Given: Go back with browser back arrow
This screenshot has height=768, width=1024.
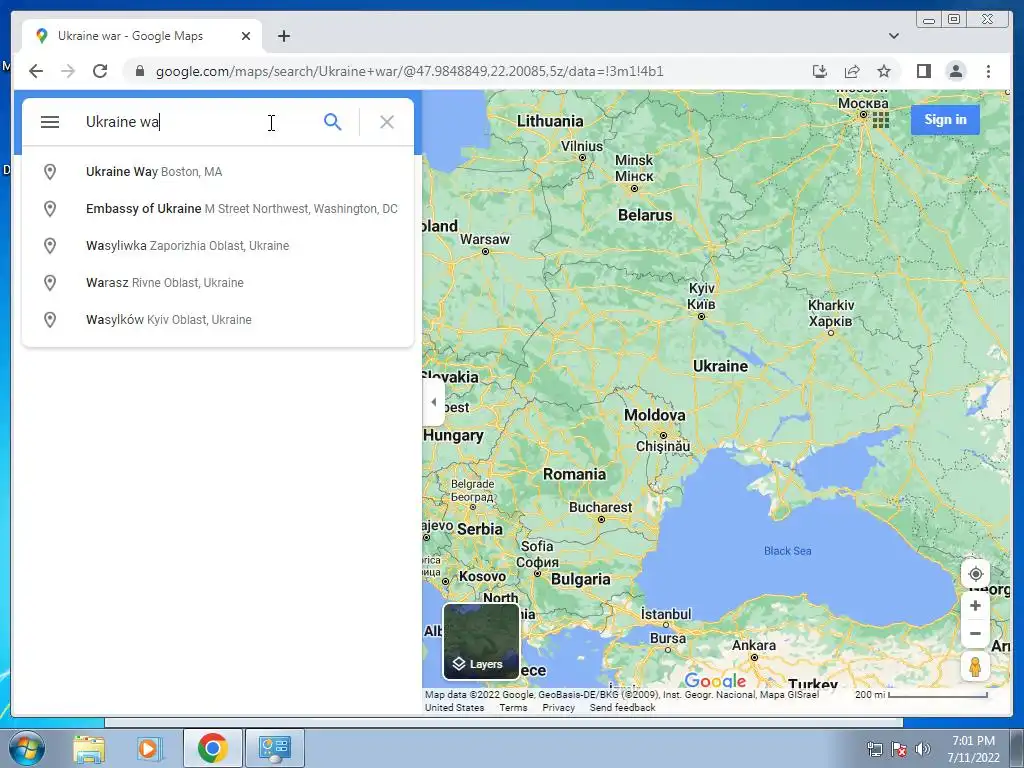Looking at the screenshot, I should (36, 71).
